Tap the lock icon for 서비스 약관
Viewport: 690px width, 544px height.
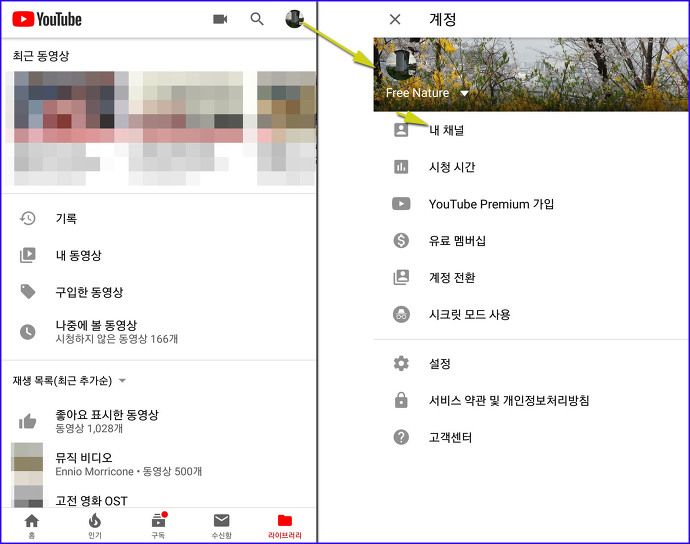tap(401, 400)
